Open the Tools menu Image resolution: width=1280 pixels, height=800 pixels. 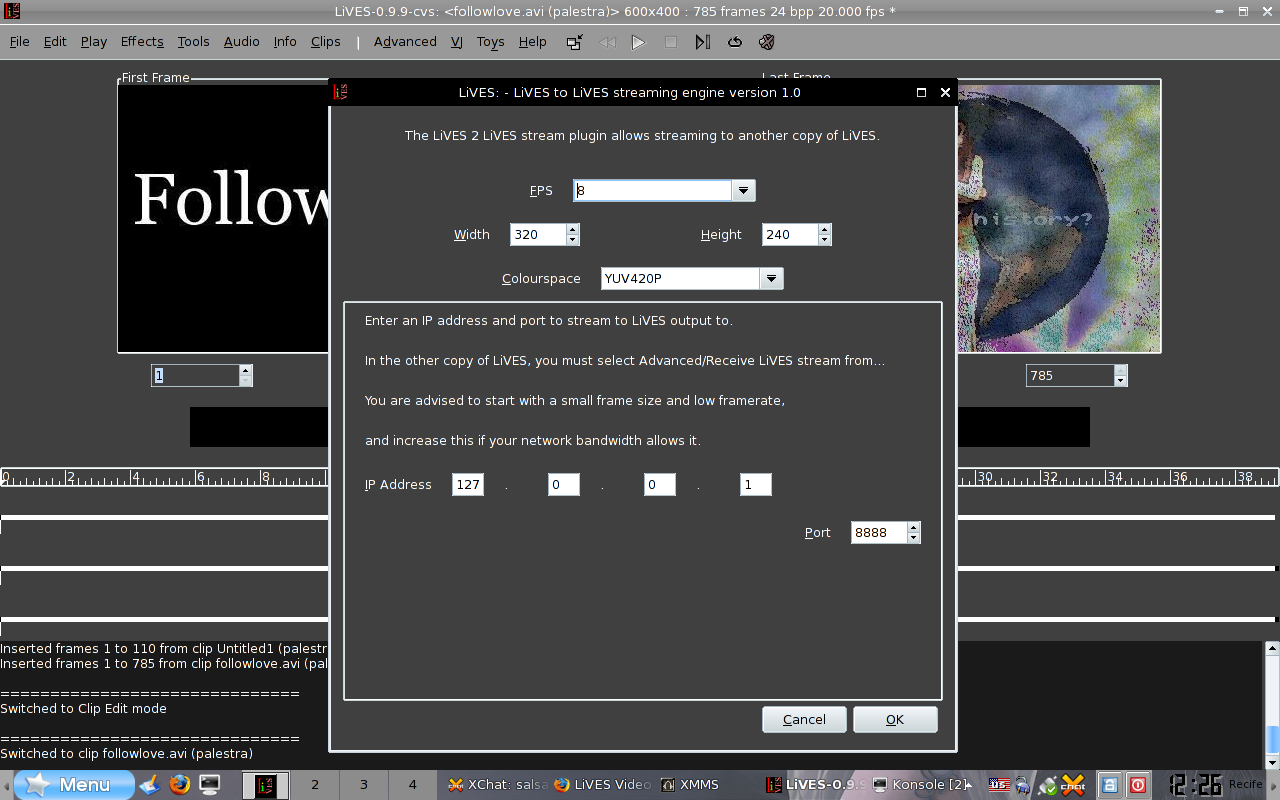(194, 42)
